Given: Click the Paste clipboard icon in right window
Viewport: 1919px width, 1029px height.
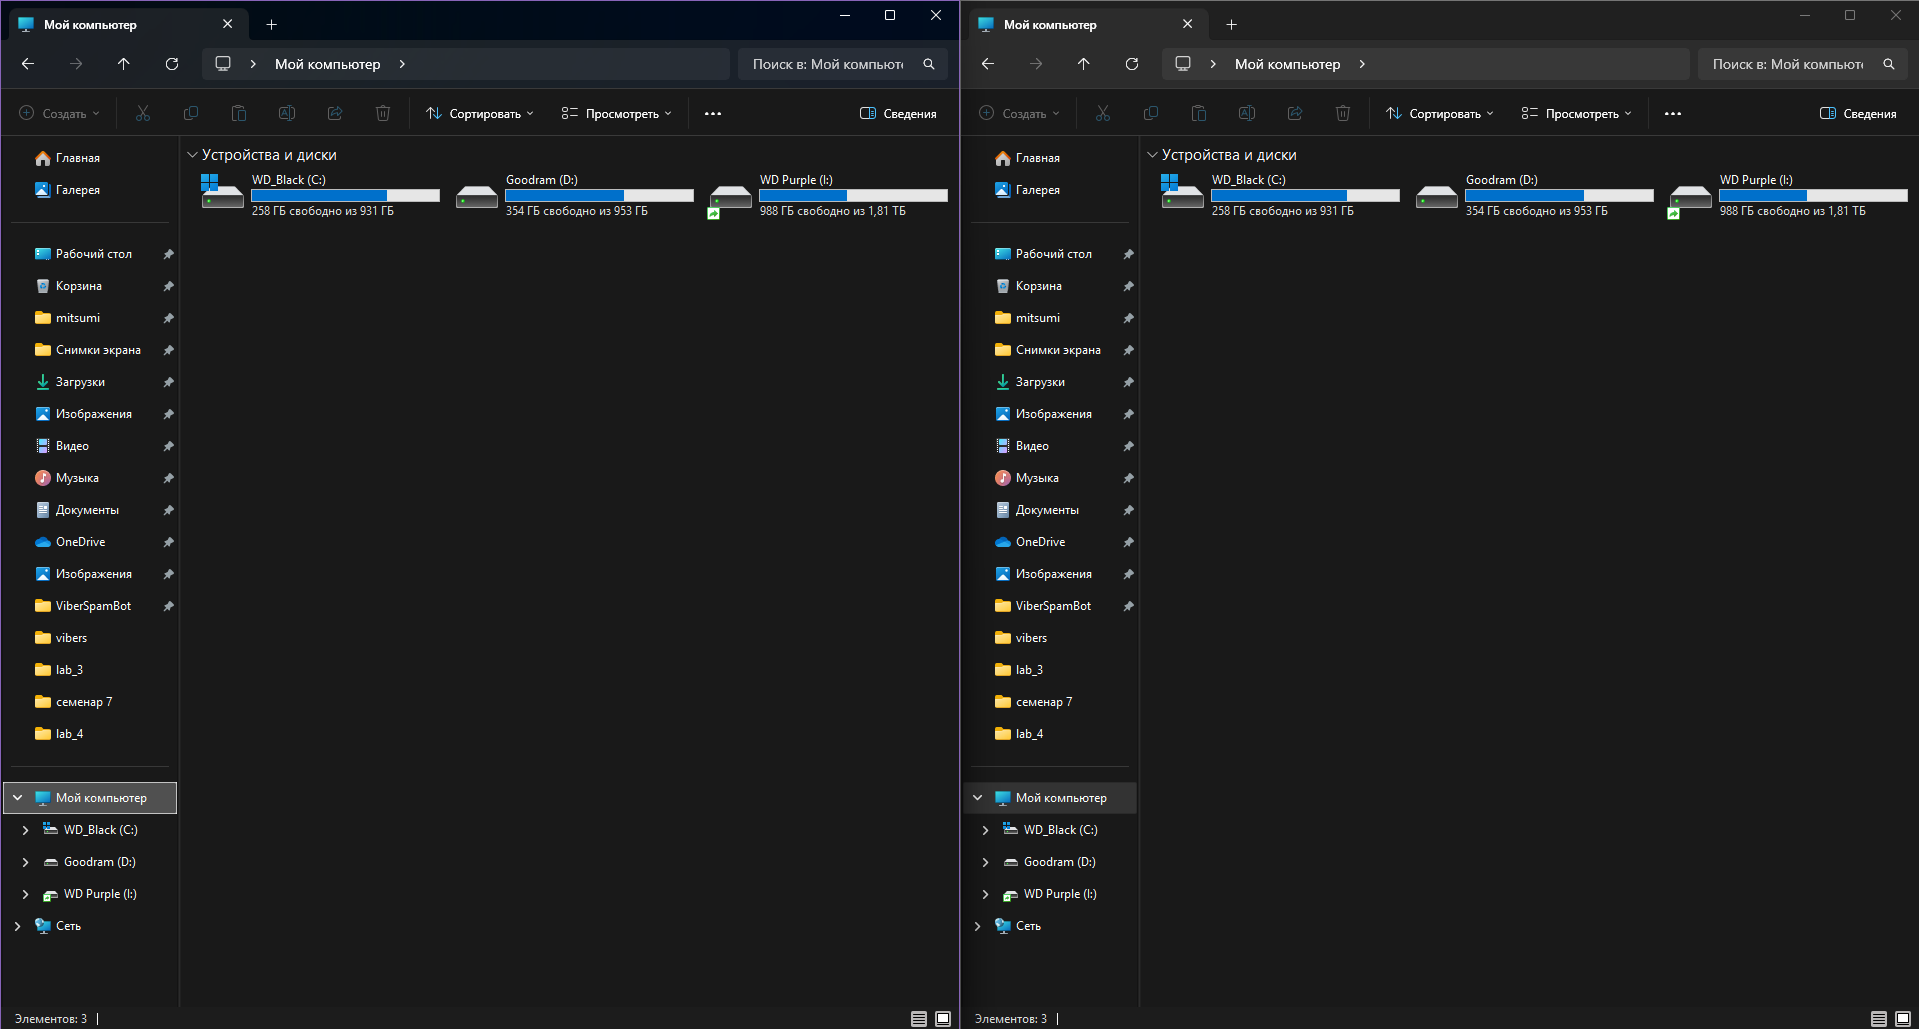Looking at the screenshot, I should click(x=1199, y=114).
